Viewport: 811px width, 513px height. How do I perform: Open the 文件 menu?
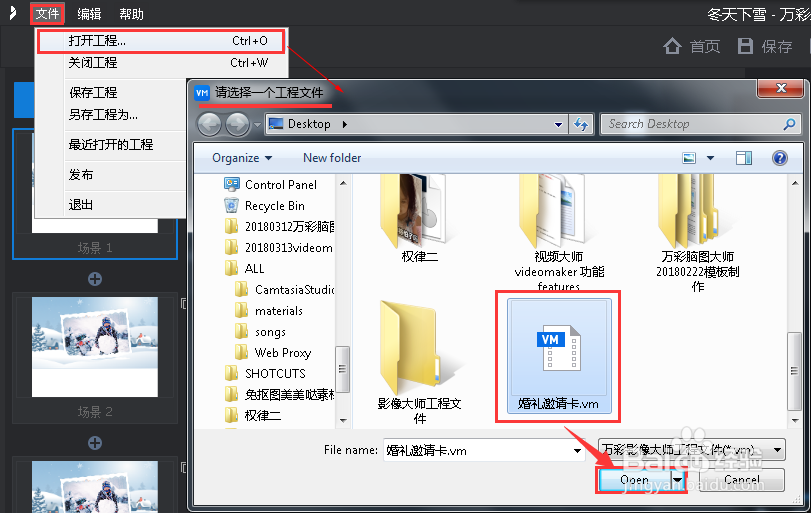tap(47, 14)
